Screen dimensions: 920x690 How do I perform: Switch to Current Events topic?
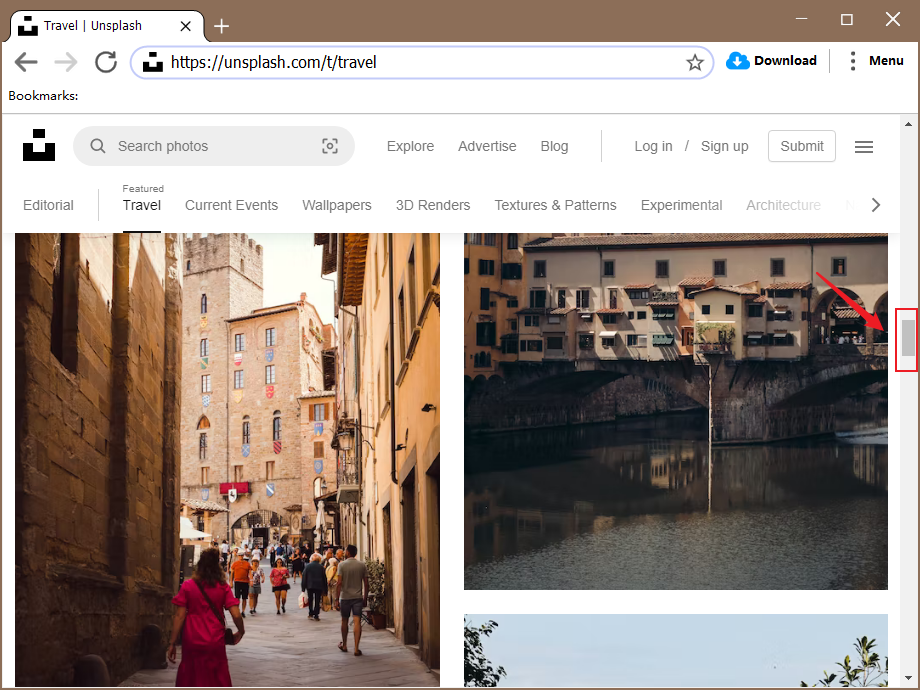(231, 205)
